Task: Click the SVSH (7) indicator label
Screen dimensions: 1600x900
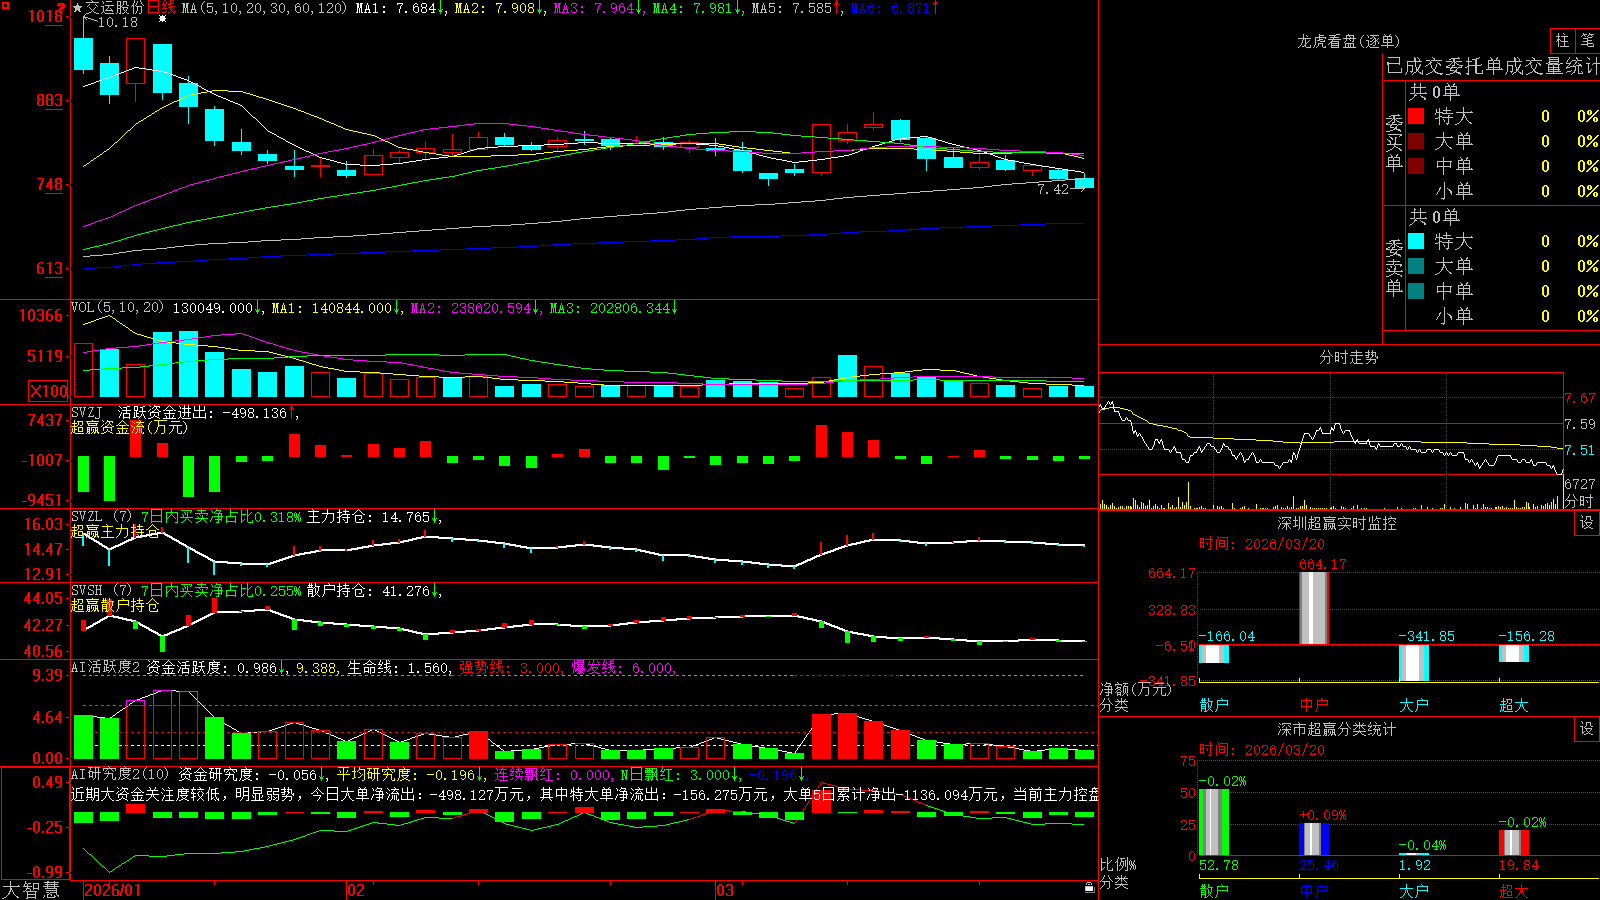Action: 102,591
